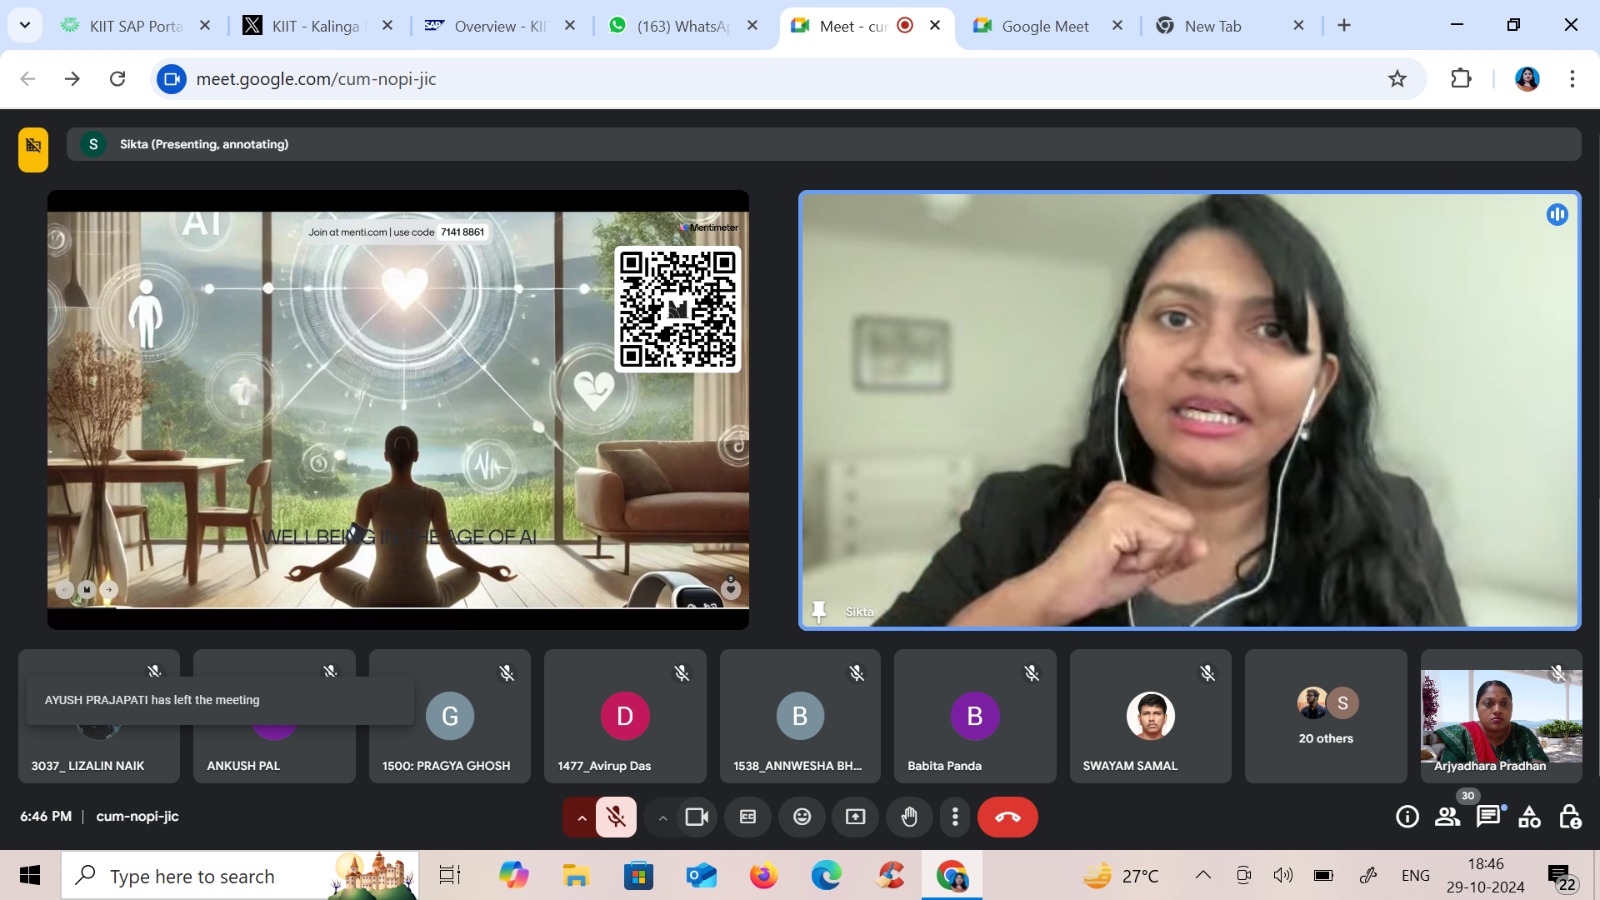This screenshot has height=900, width=1600.
Task: Open the Activities panel icon
Action: coord(1529,817)
